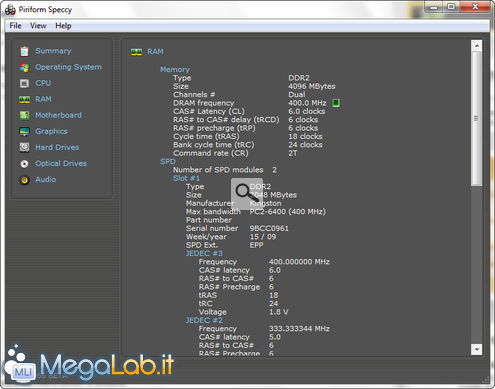The image size is (495, 389).
Task: Collapse the JEDEC #2 node
Action: (204, 320)
